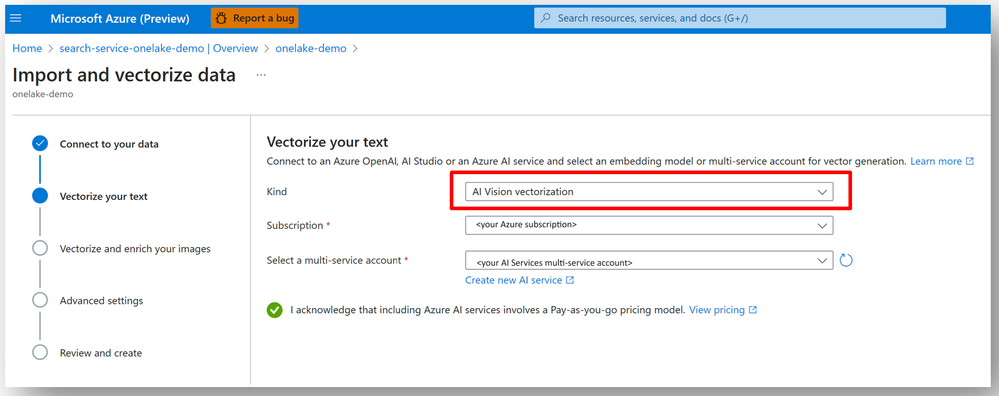Click the completed Connect to your data checkmark
This screenshot has width=999, height=396.
[40, 144]
